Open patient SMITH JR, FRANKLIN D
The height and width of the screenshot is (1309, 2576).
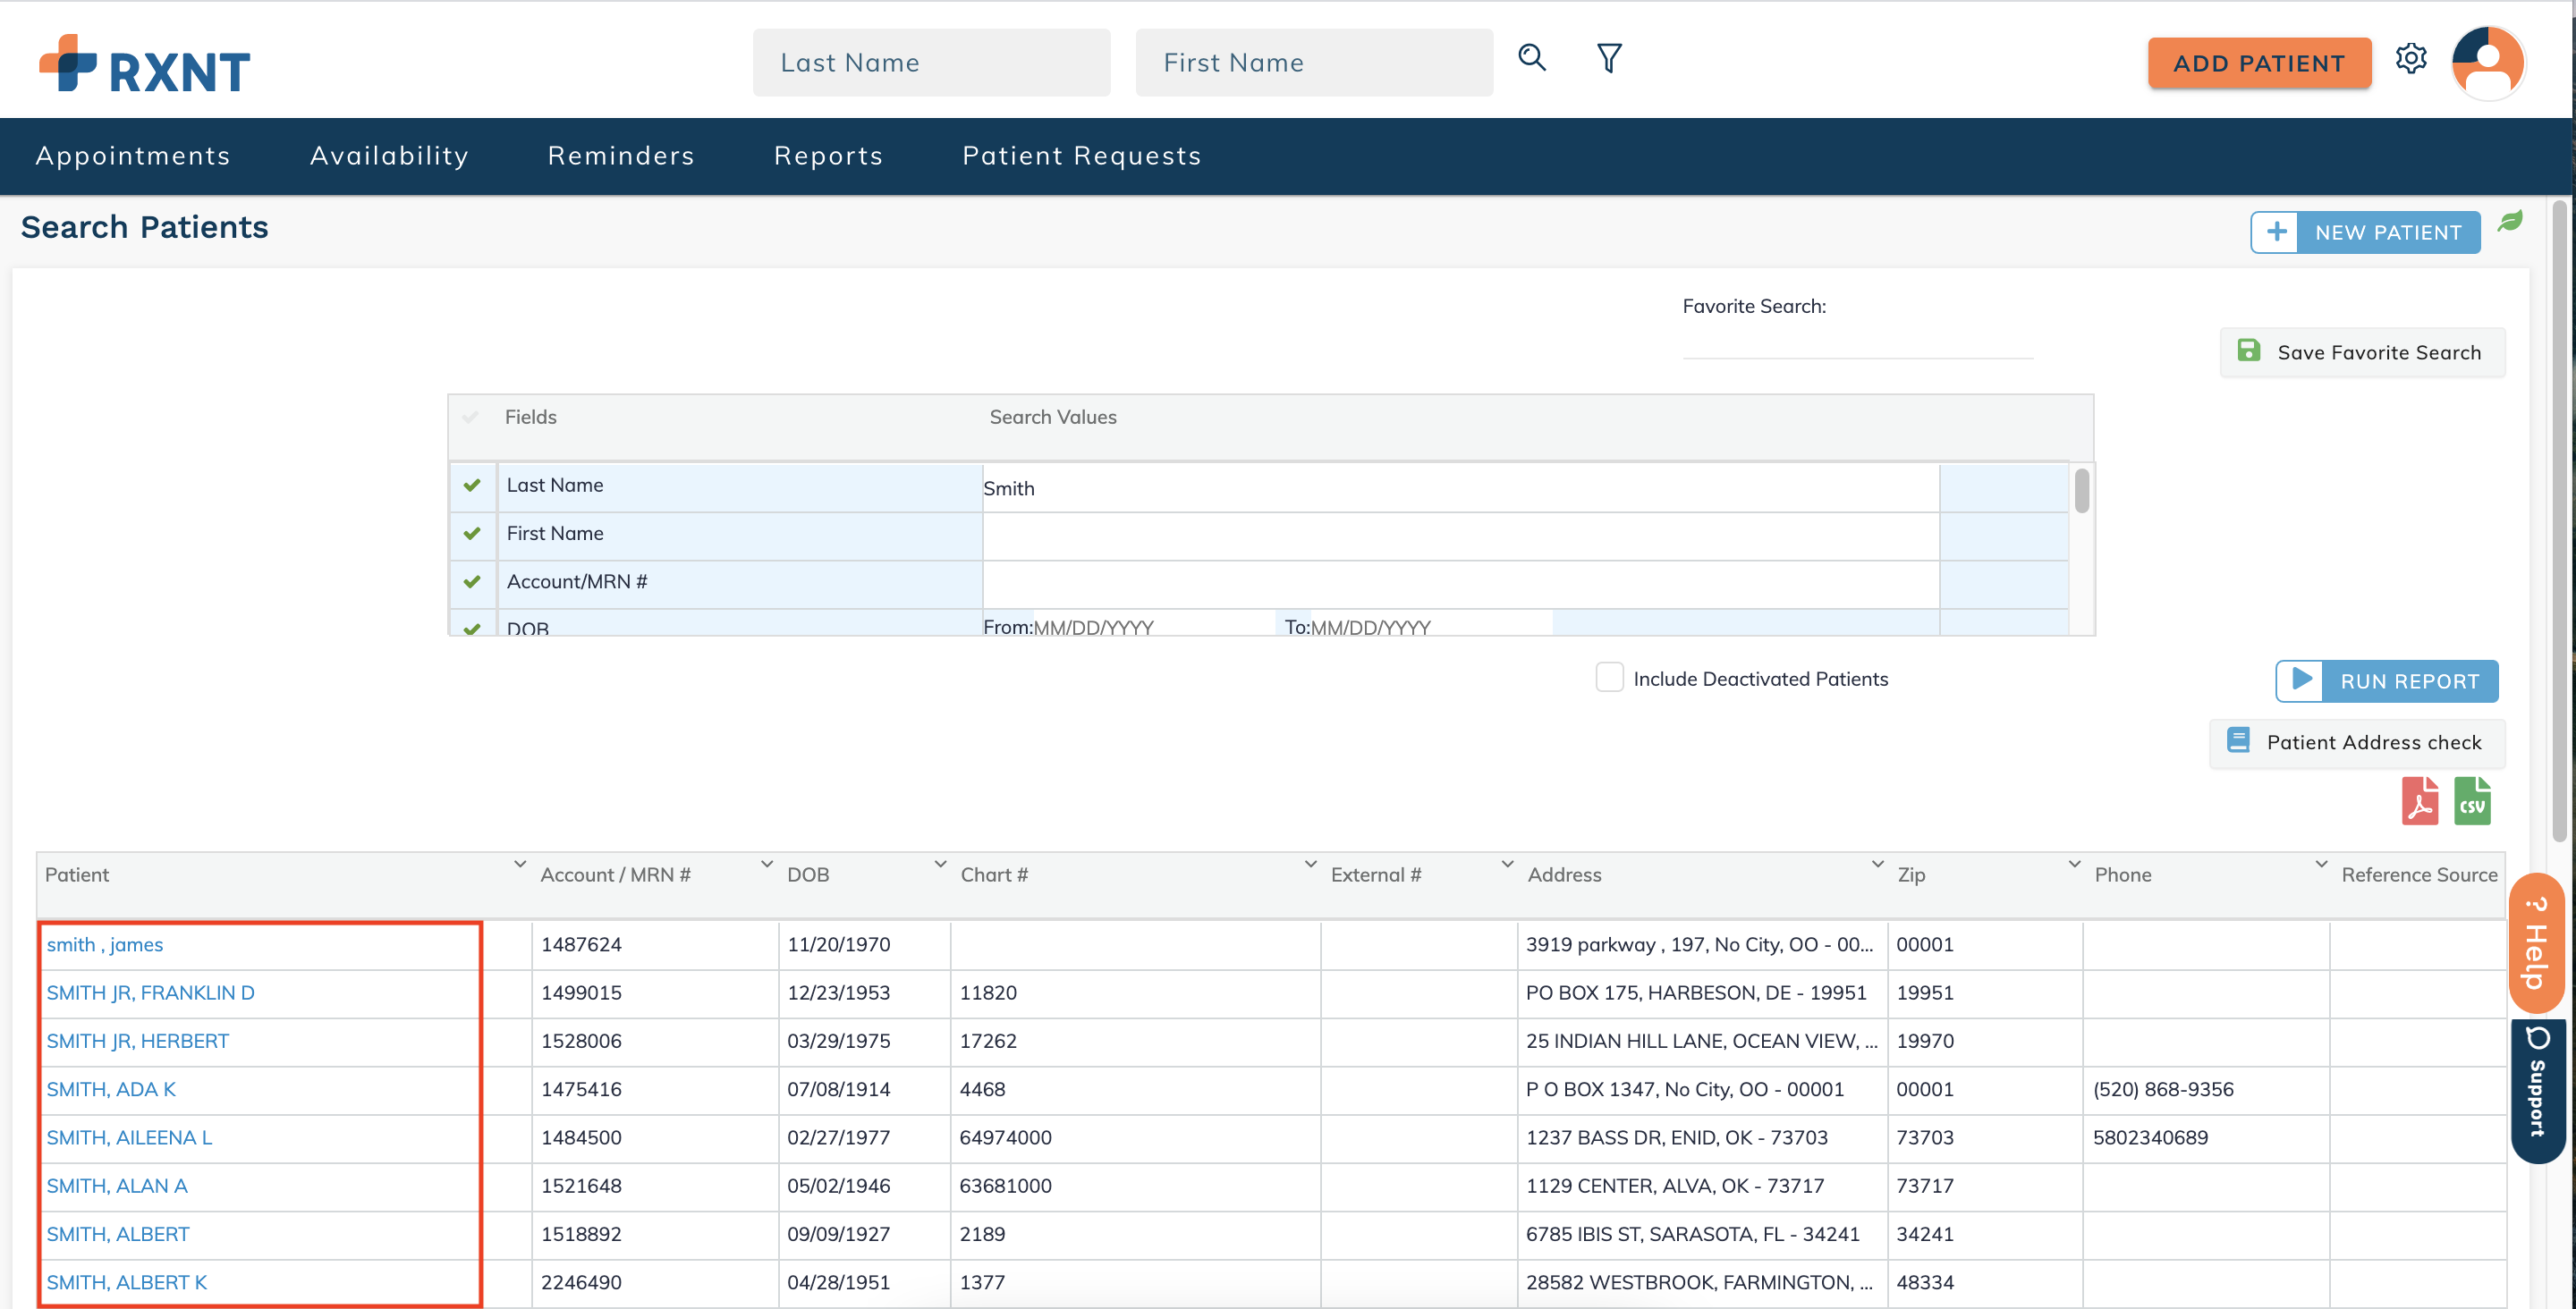pyautogui.click(x=151, y=992)
